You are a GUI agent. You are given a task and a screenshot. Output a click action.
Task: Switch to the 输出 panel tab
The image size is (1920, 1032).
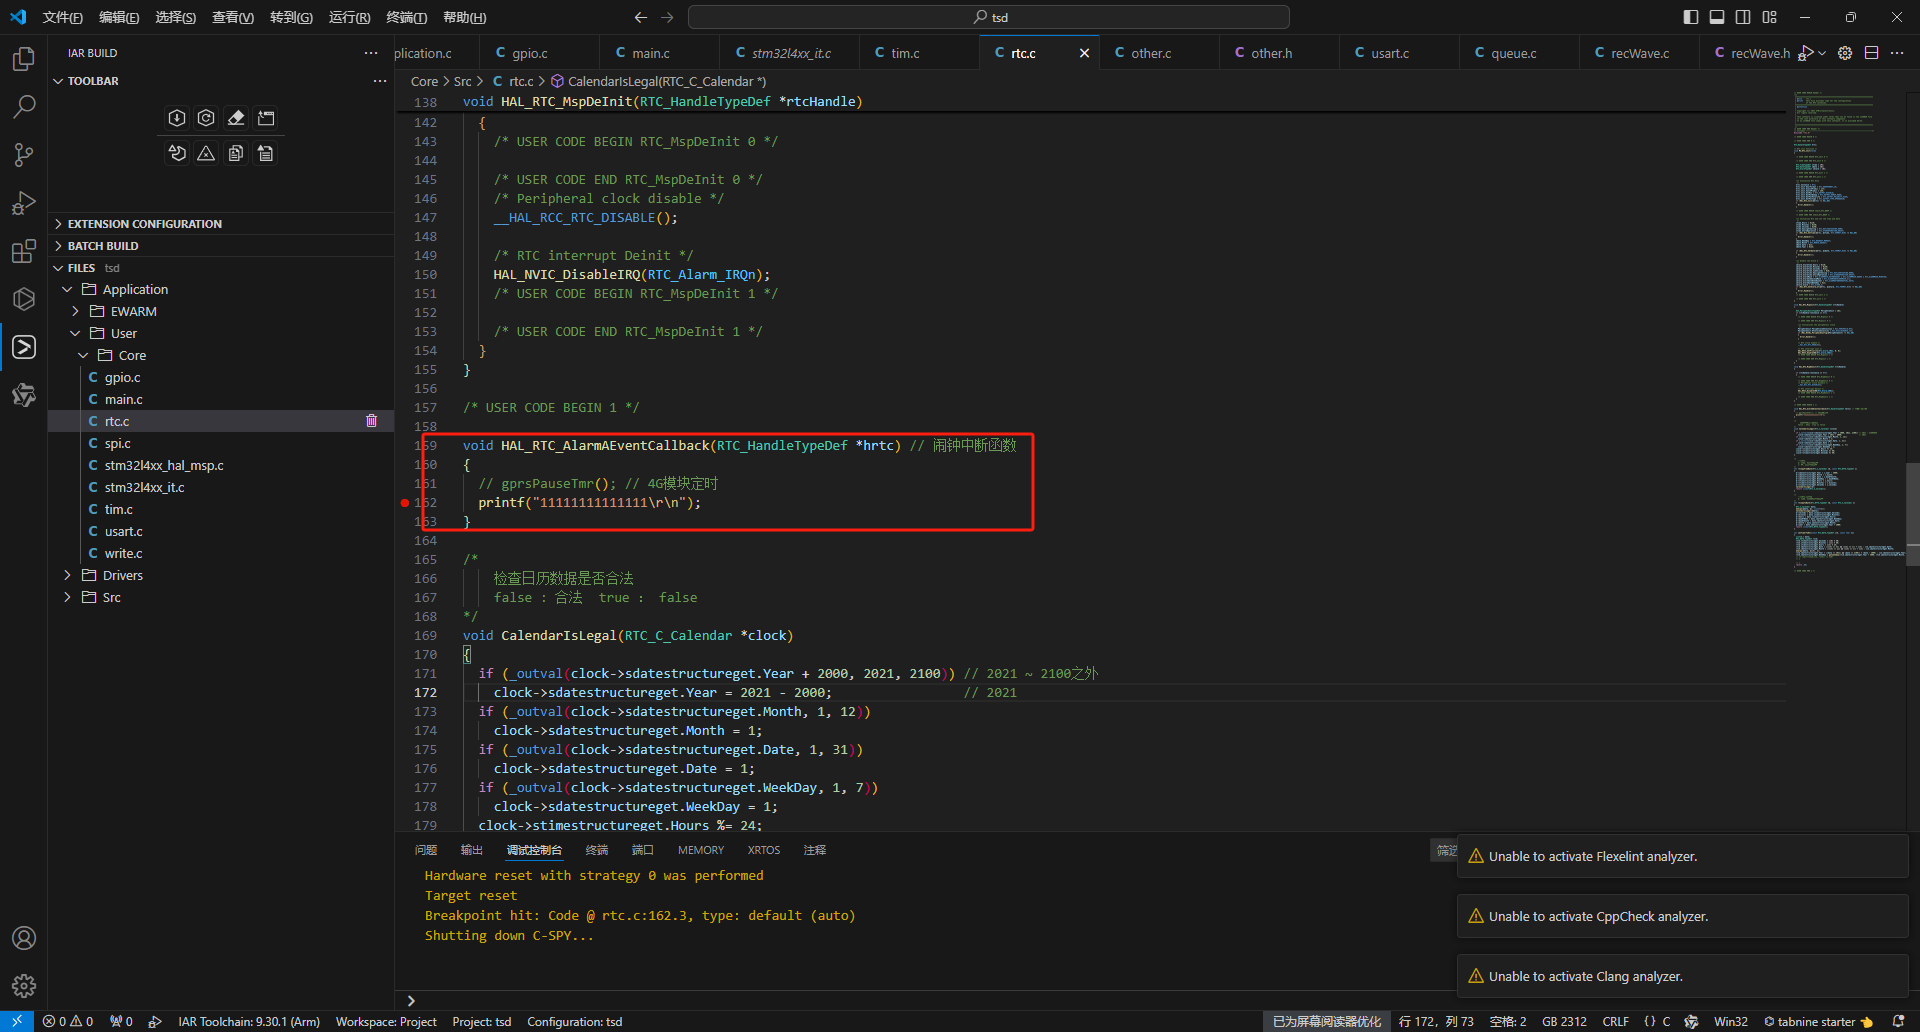(x=472, y=850)
